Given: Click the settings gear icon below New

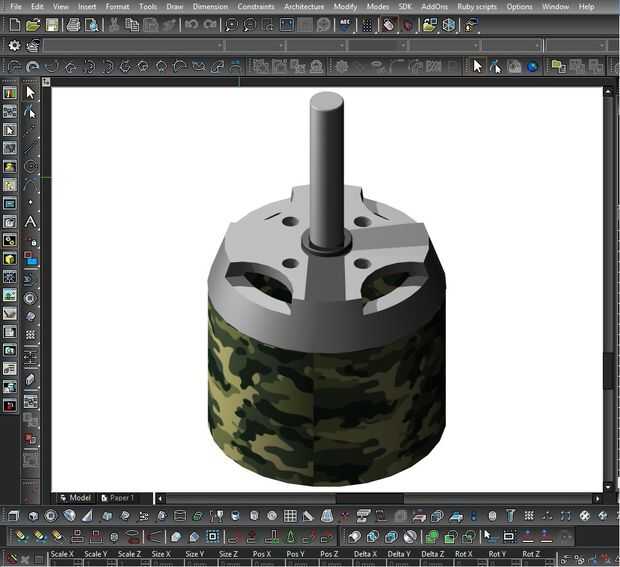Looking at the screenshot, I should (x=14, y=45).
